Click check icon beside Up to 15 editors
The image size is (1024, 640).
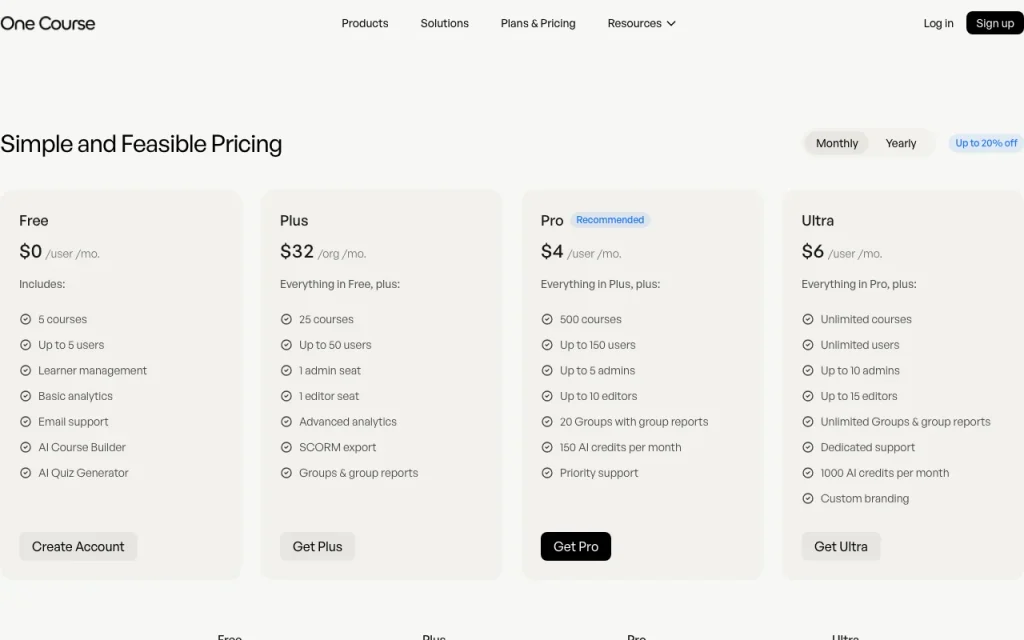(808, 396)
